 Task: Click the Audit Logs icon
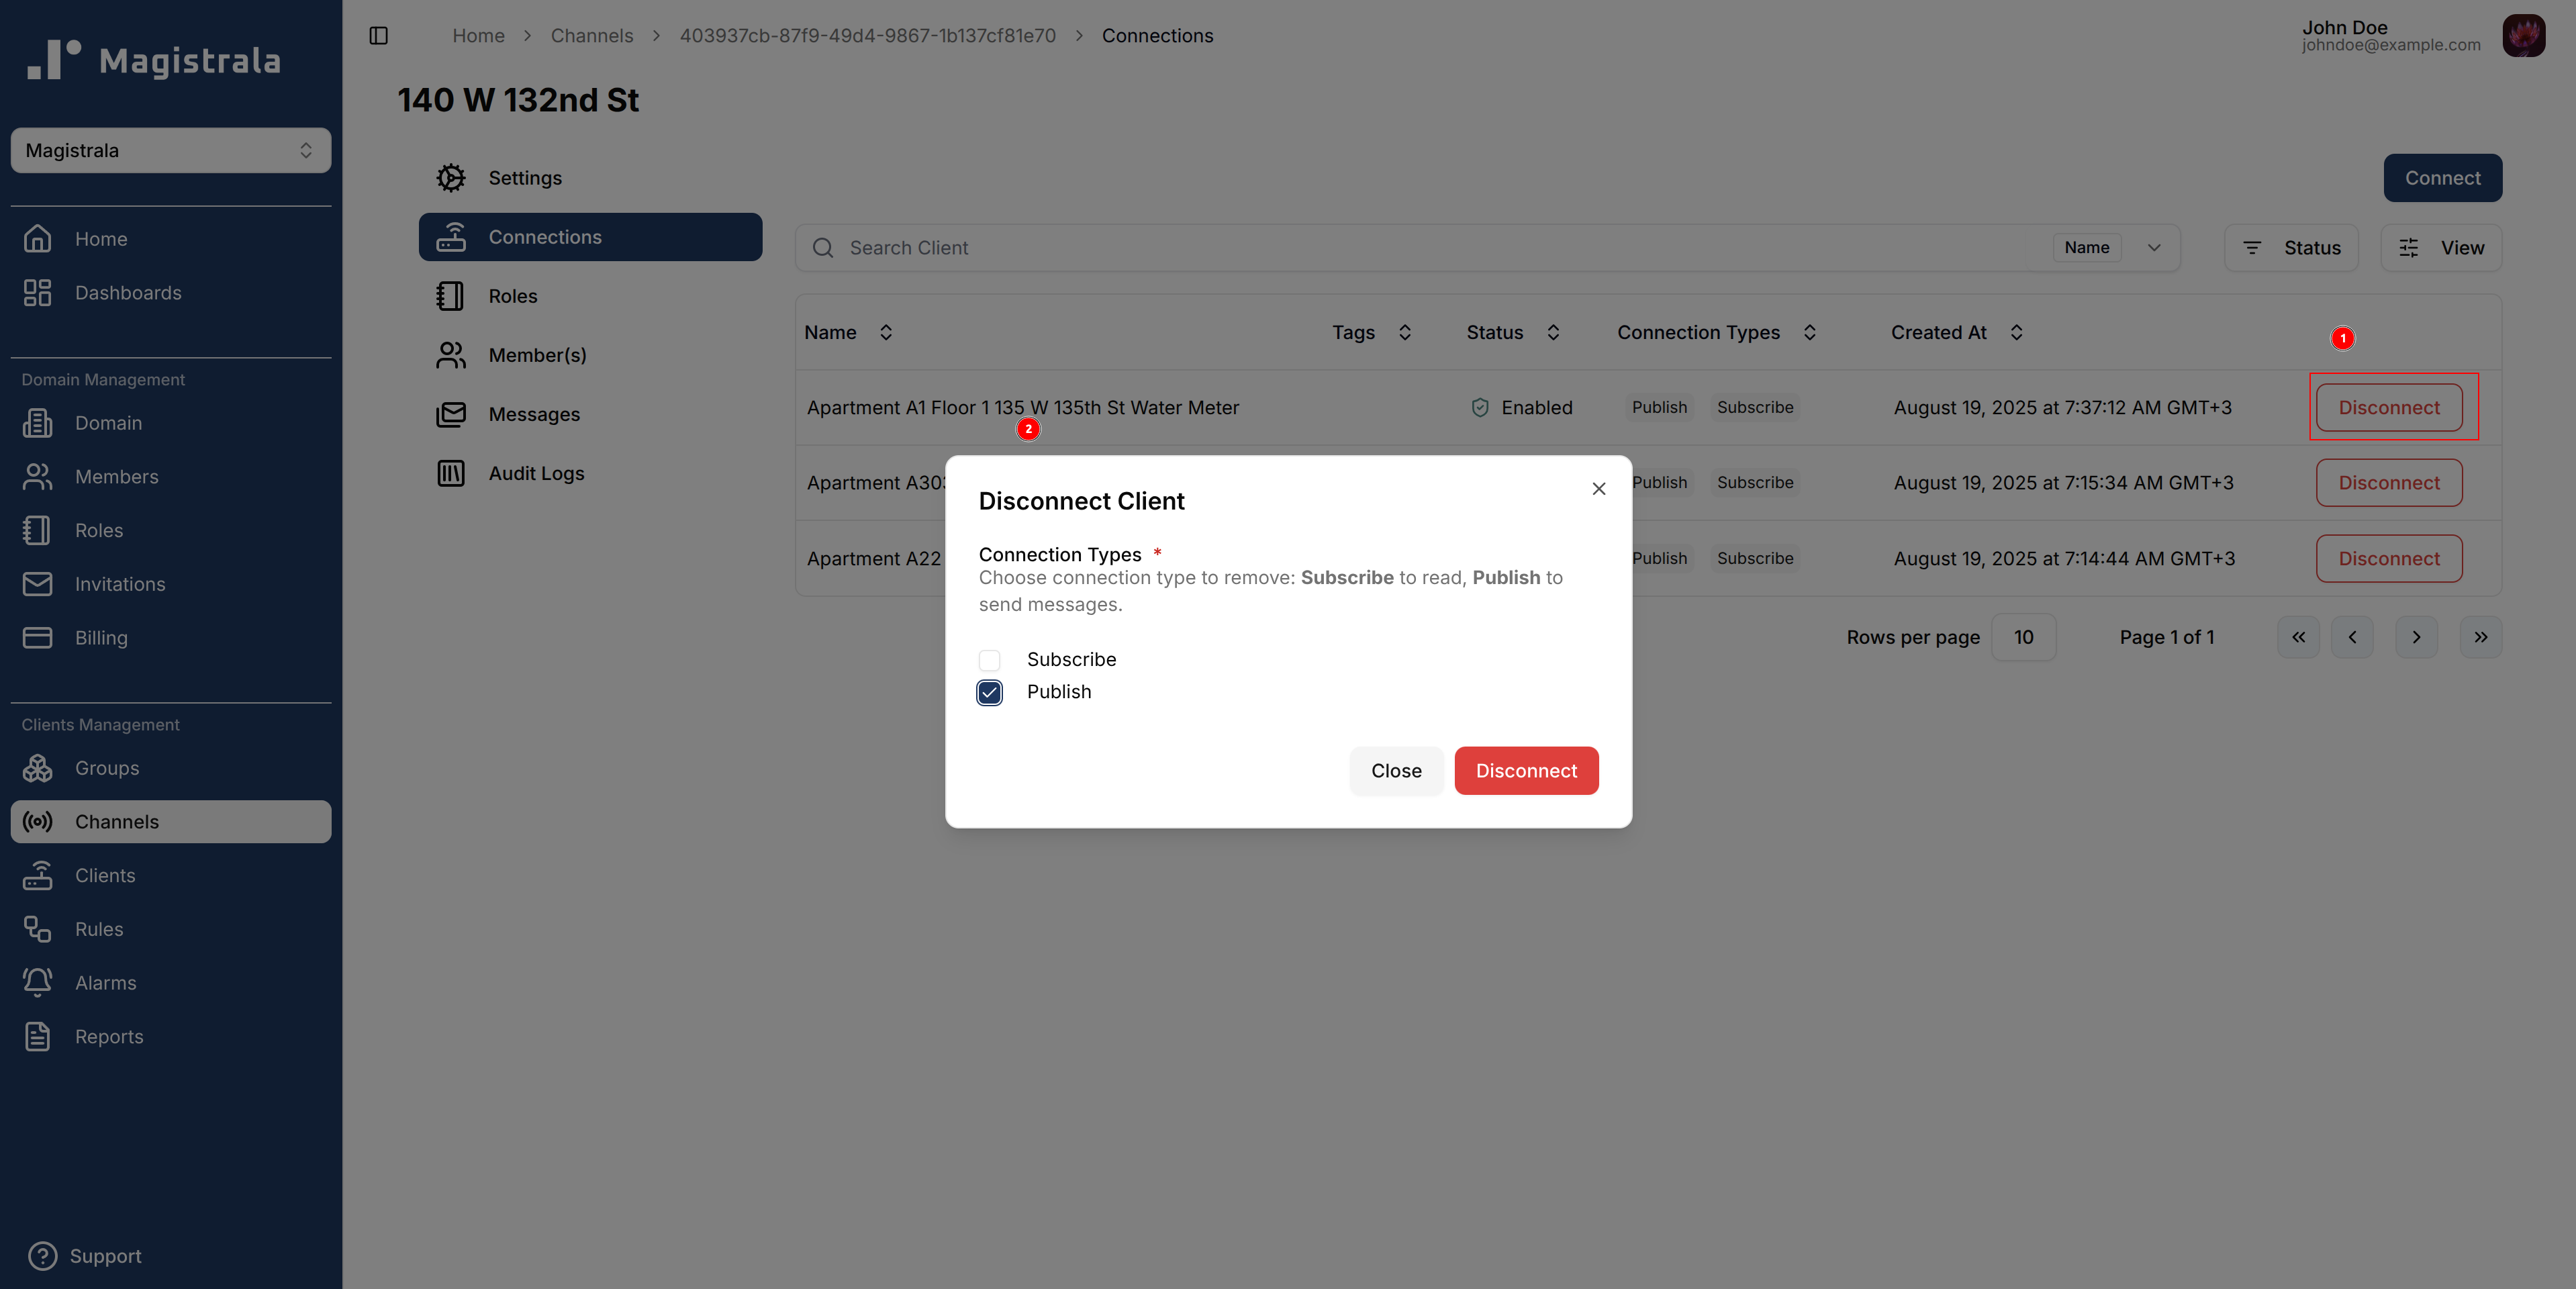(451, 473)
